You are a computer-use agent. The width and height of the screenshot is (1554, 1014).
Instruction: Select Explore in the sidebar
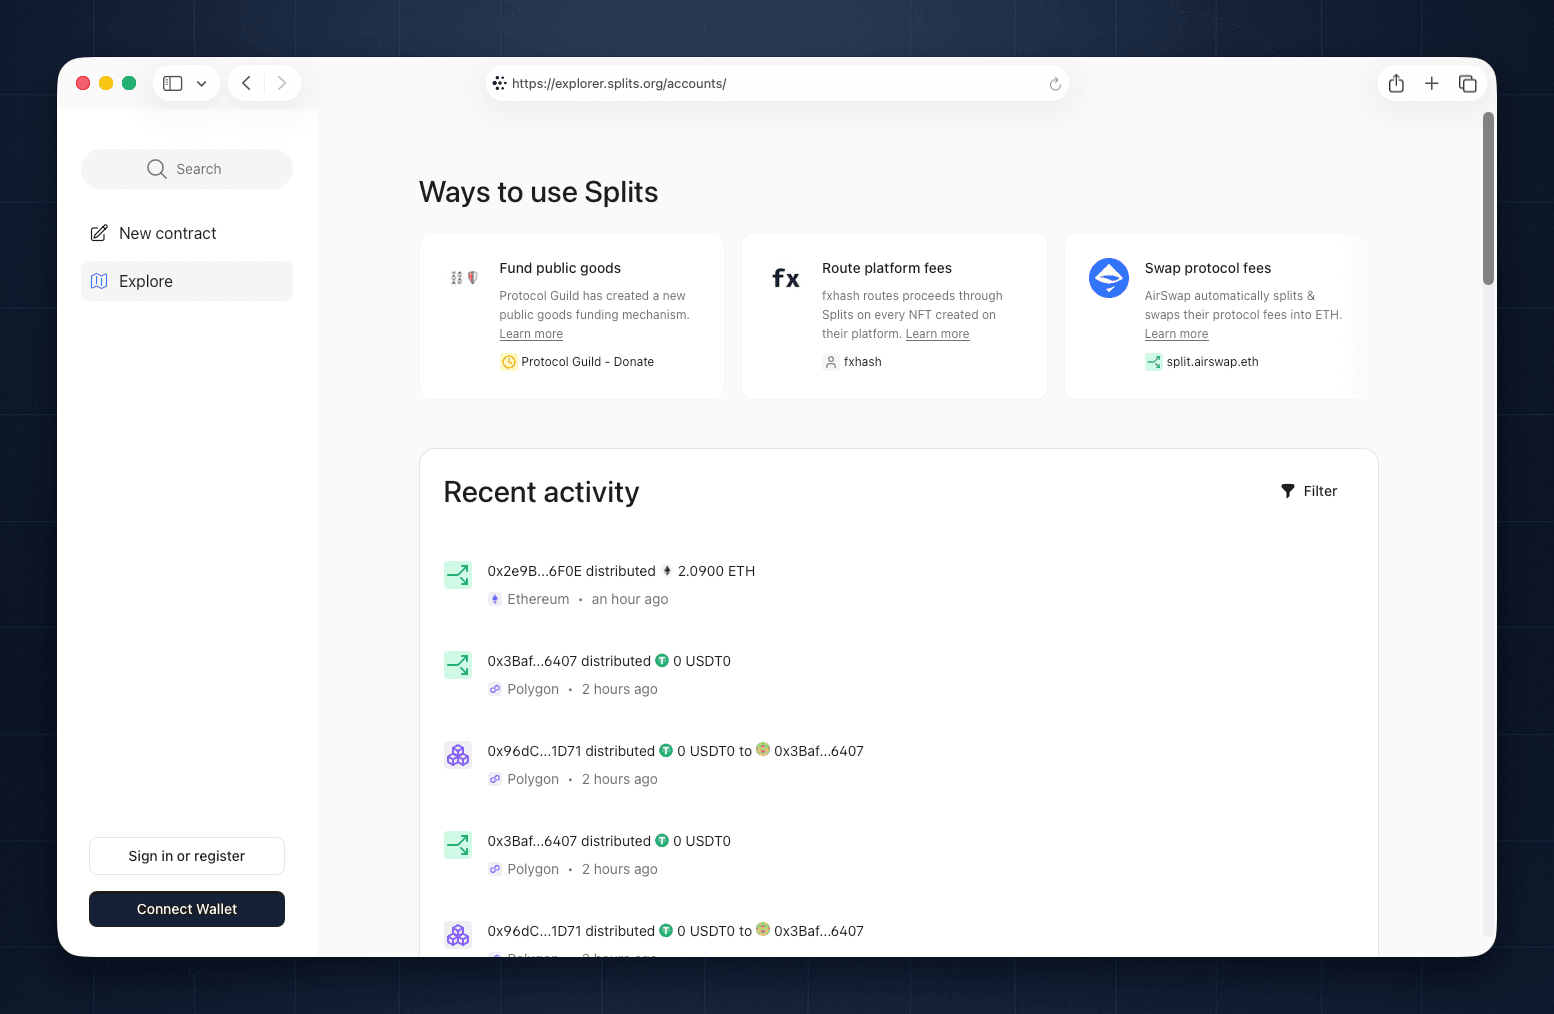point(187,281)
